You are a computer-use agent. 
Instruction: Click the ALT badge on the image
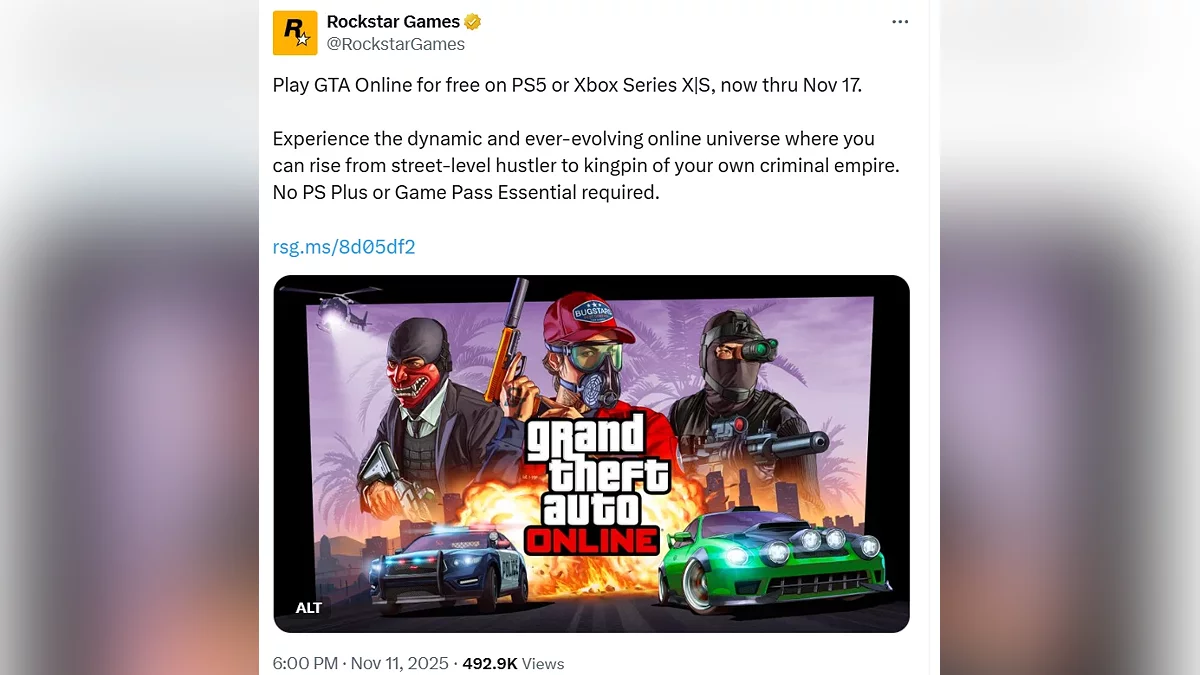[x=309, y=607]
